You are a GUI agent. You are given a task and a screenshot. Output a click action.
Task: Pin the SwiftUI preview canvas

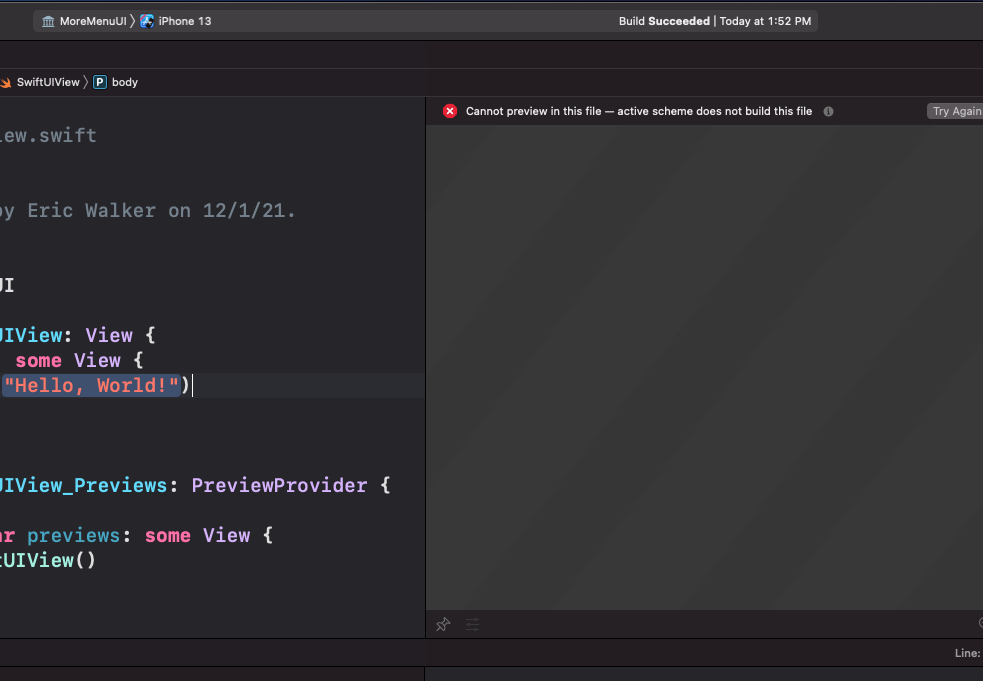pos(443,624)
